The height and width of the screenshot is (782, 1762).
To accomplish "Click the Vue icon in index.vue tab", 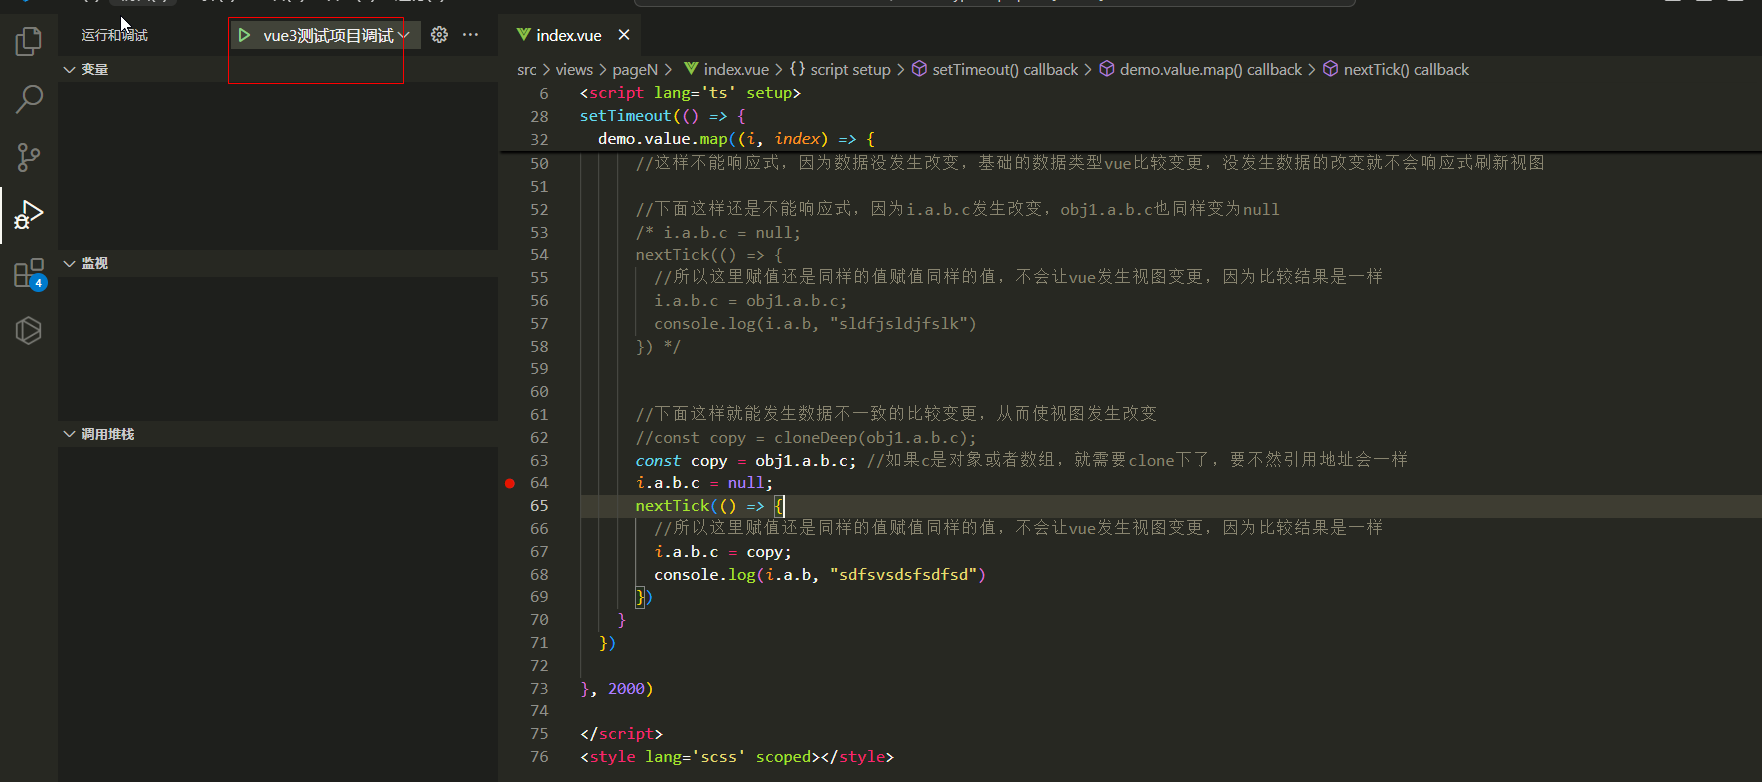I will [523, 35].
